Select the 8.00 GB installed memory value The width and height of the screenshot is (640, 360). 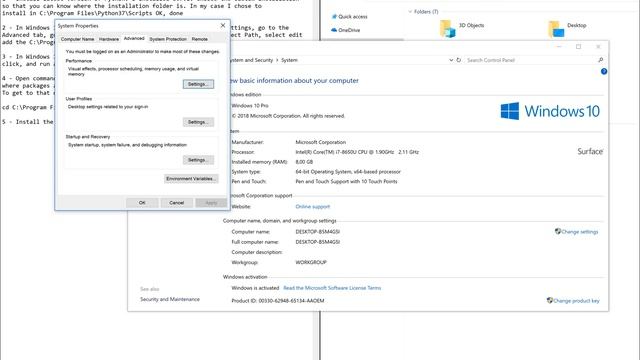click(304, 162)
